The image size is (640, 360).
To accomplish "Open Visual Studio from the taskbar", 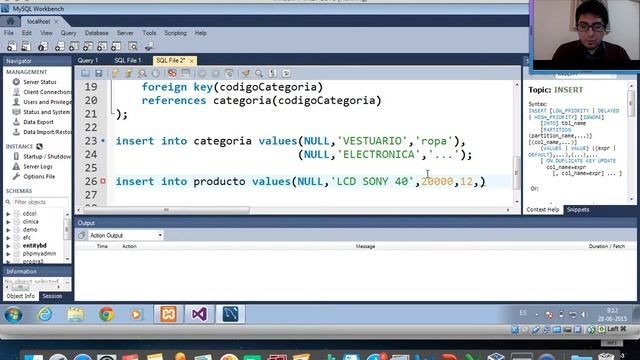I will [199, 314].
